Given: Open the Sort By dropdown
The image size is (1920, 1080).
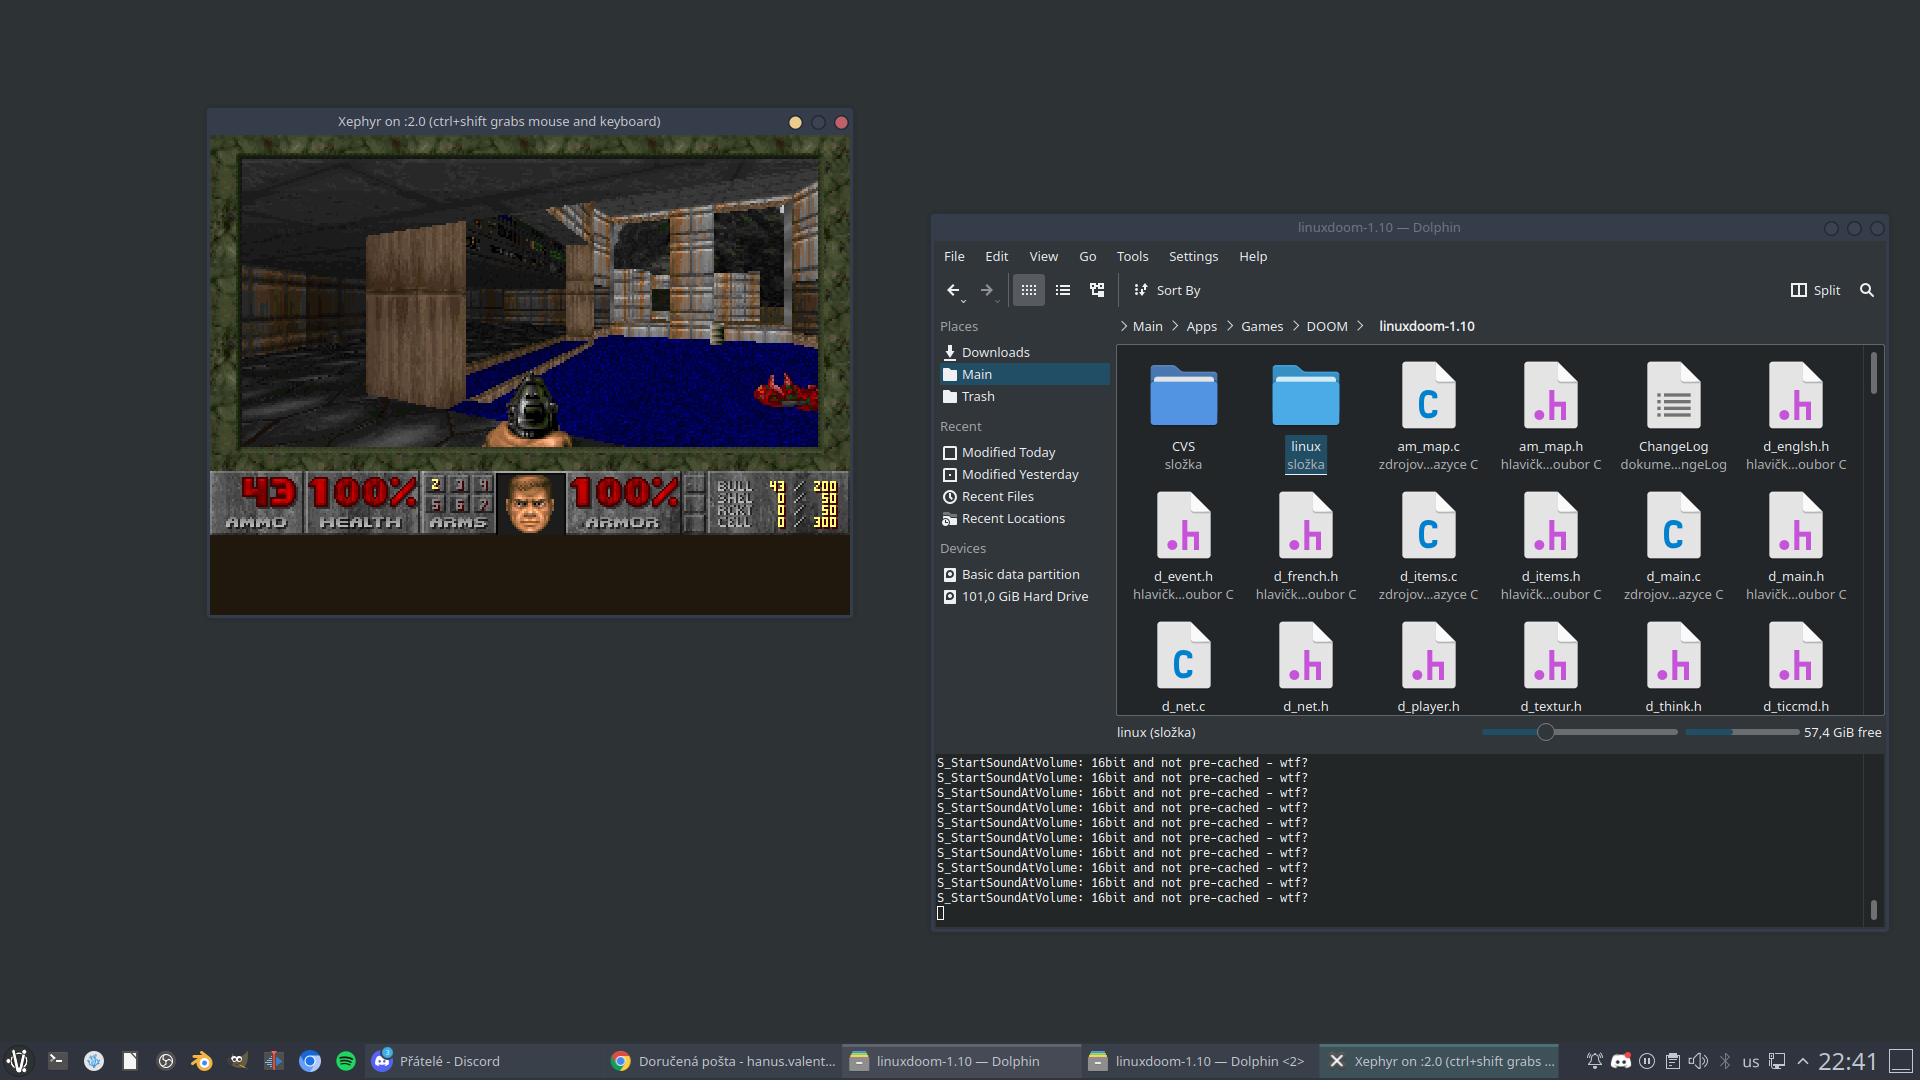Looking at the screenshot, I should click(1167, 290).
